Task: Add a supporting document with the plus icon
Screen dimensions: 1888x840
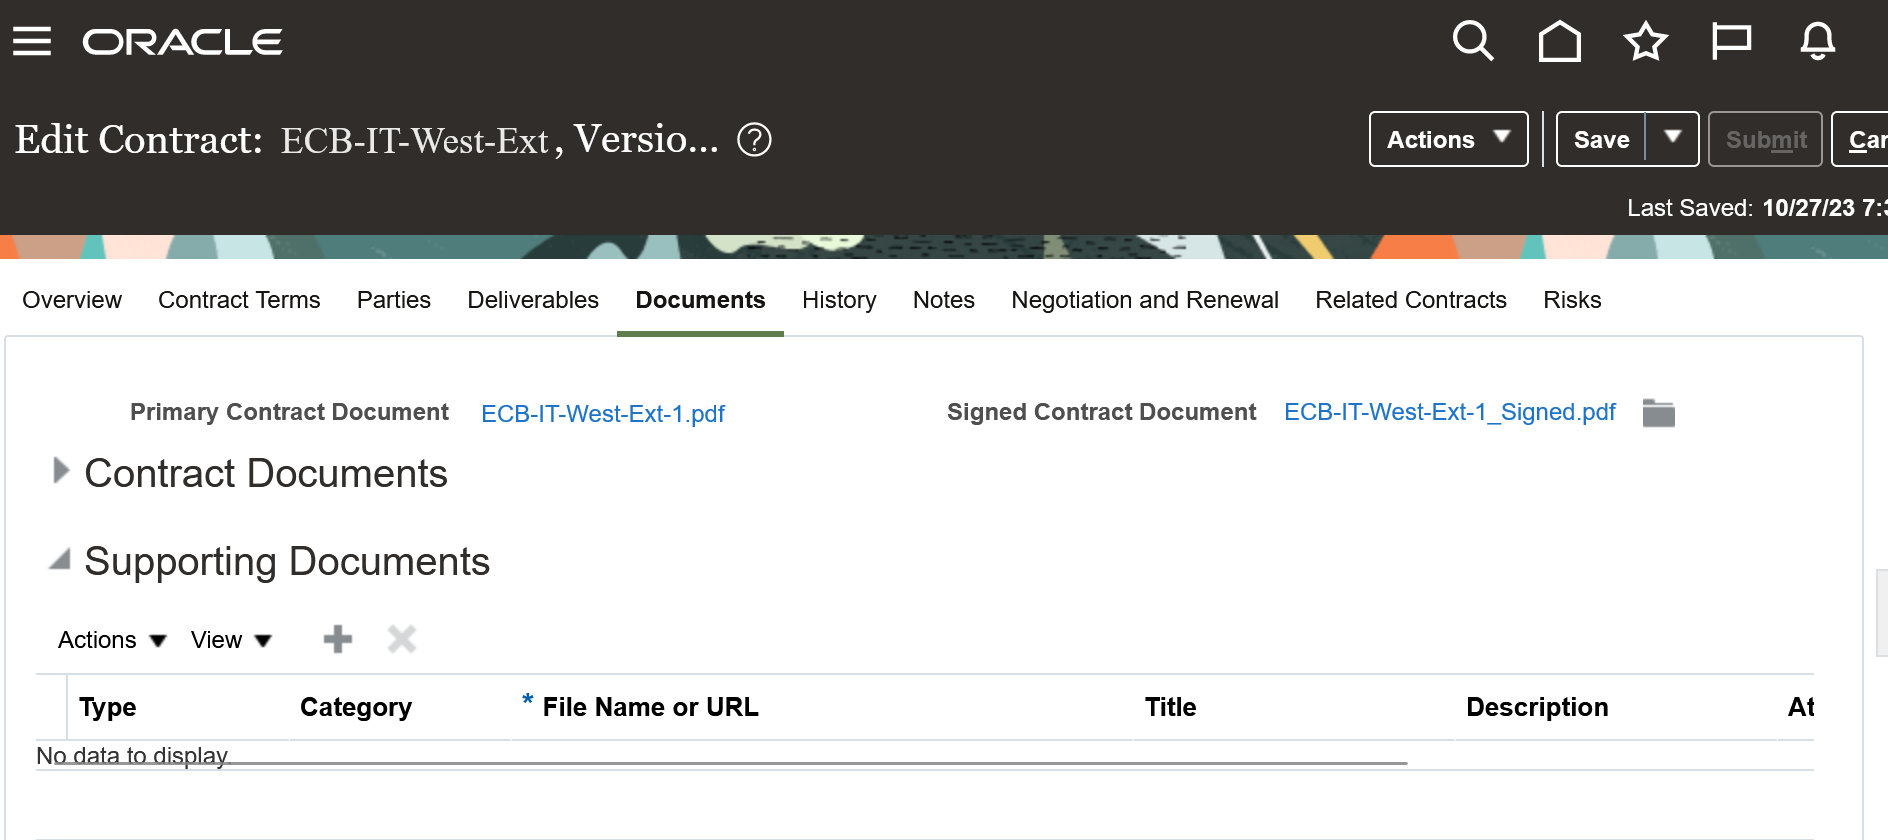Action: [337, 639]
